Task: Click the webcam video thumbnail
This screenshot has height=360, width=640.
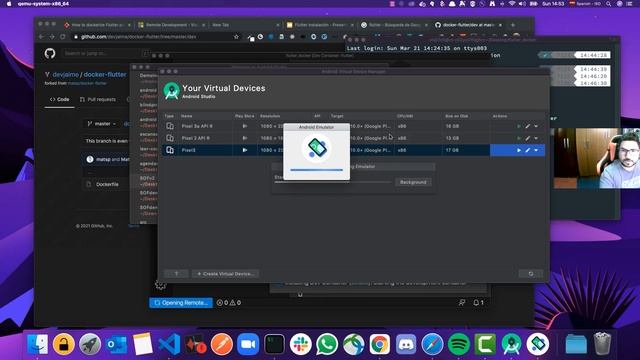Action: [x=596, y=158]
